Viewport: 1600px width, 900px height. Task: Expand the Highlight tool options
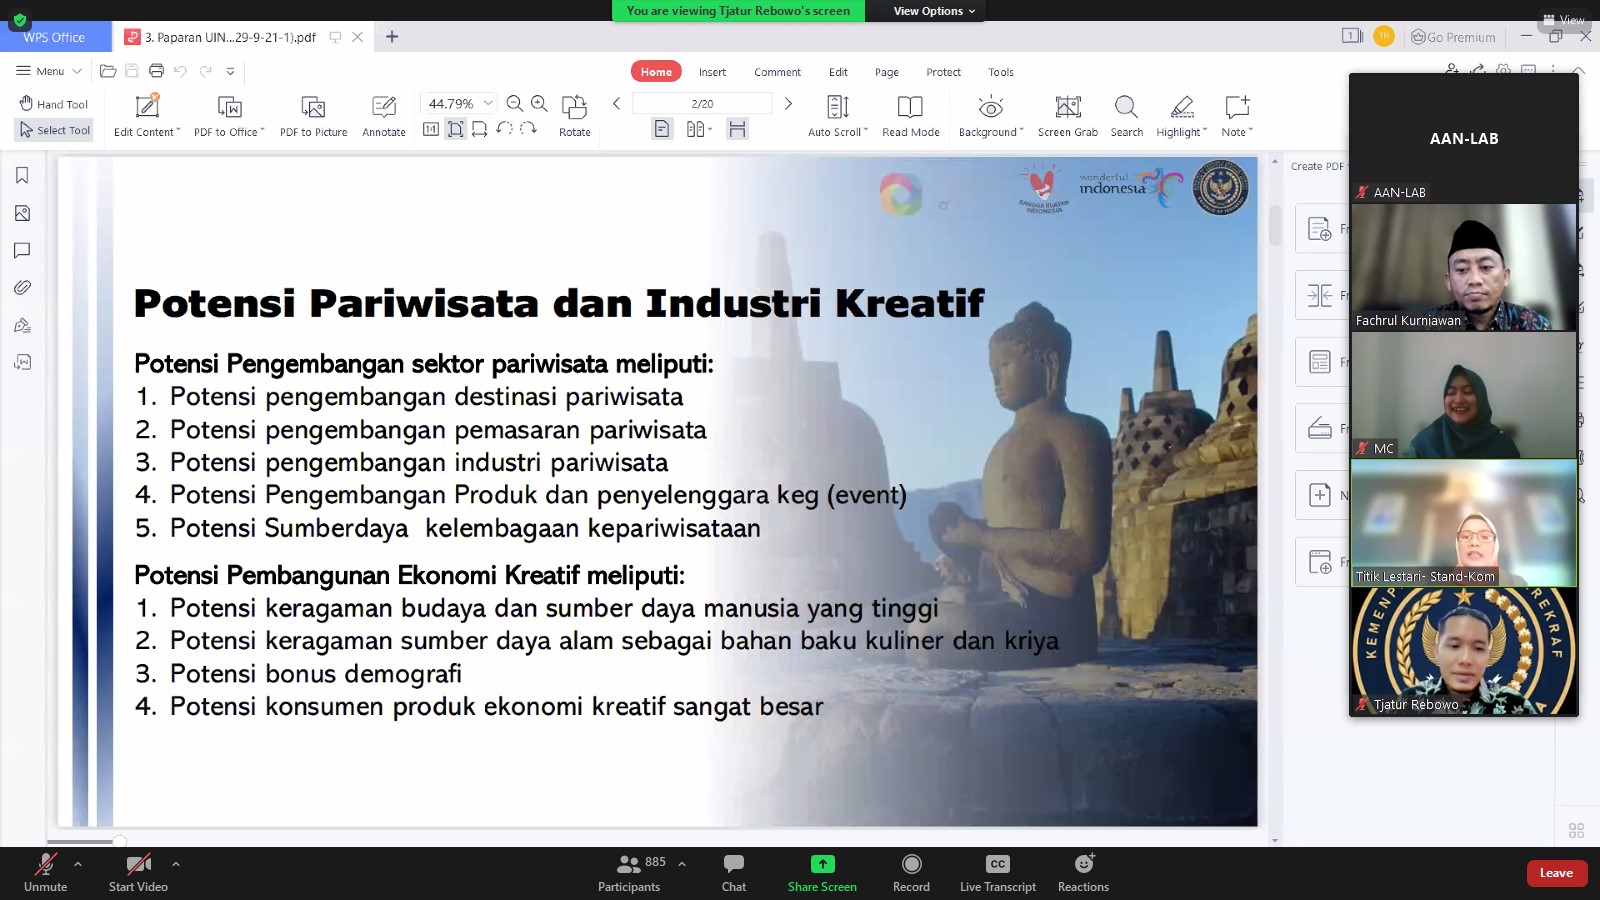pyautogui.click(x=1205, y=132)
